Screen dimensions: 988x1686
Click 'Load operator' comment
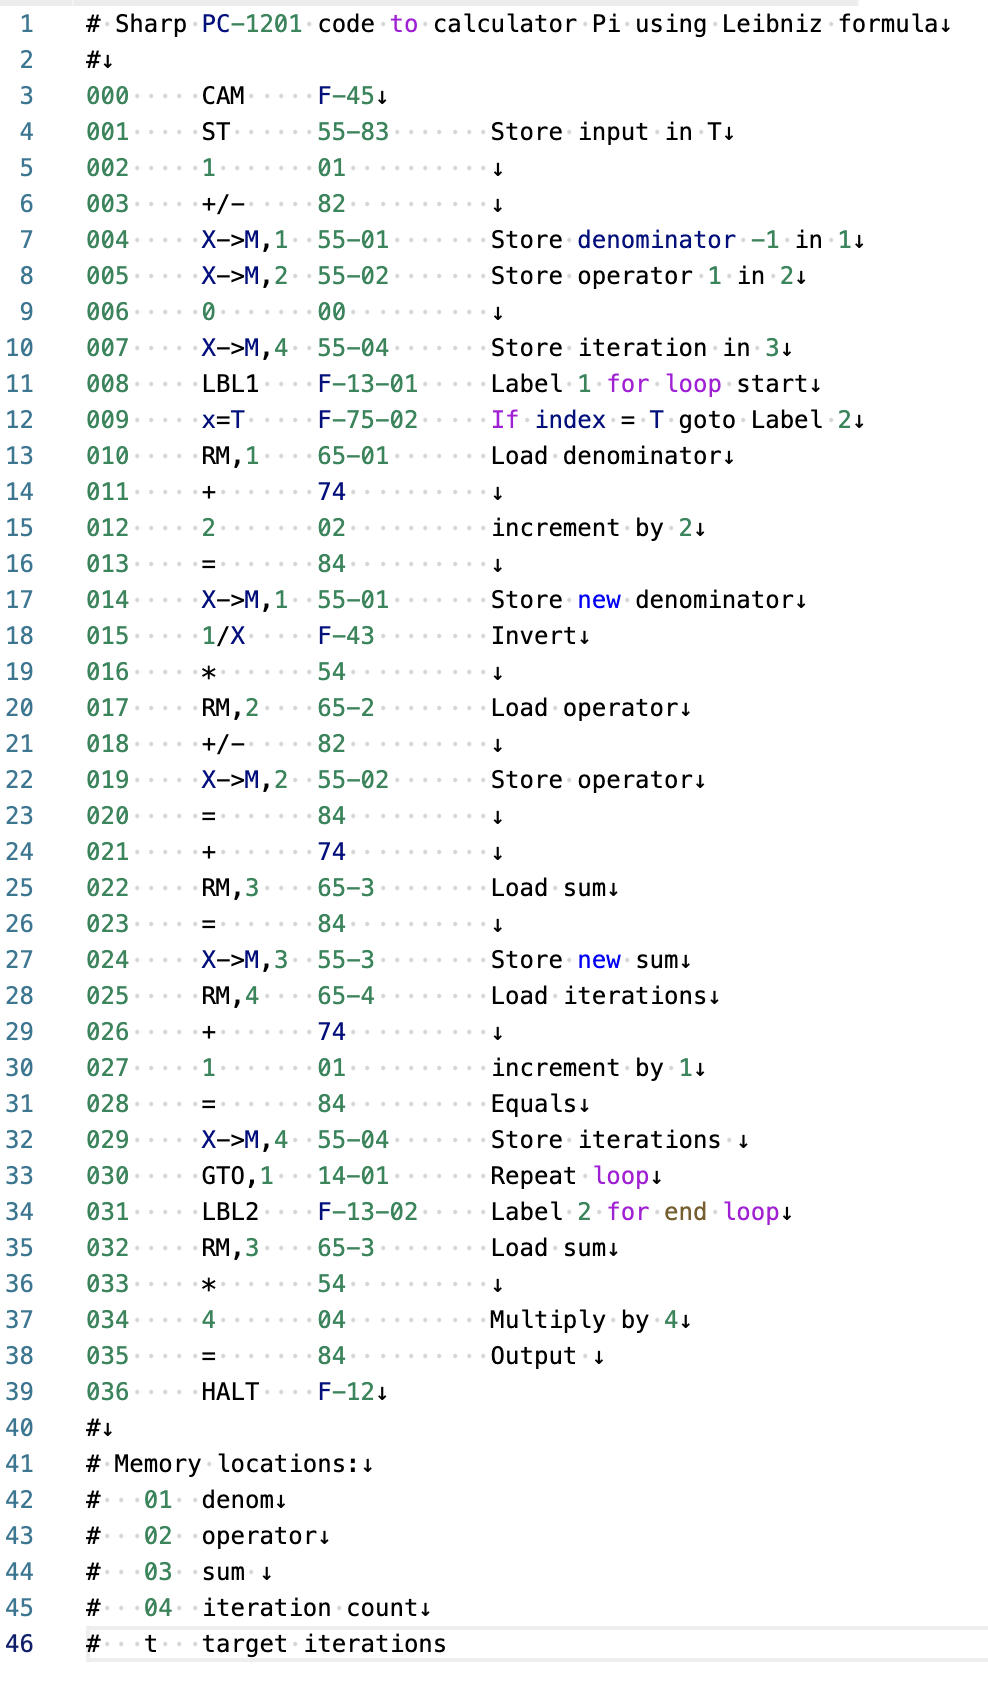pos(584,708)
